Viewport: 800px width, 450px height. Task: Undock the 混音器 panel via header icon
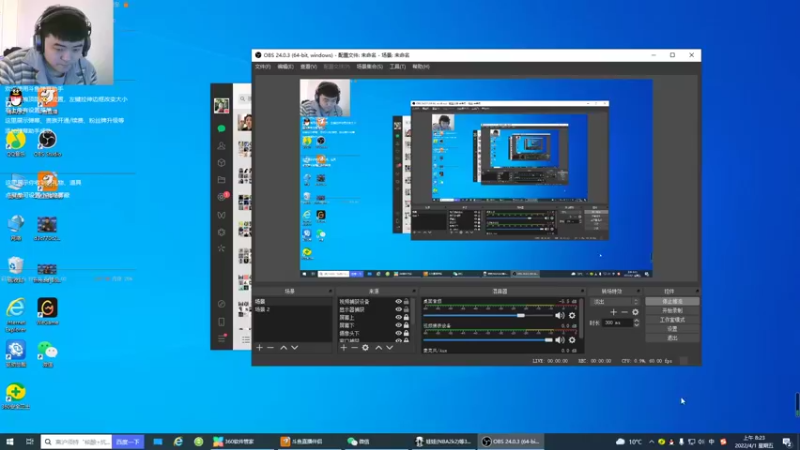[x=582, y=291]
